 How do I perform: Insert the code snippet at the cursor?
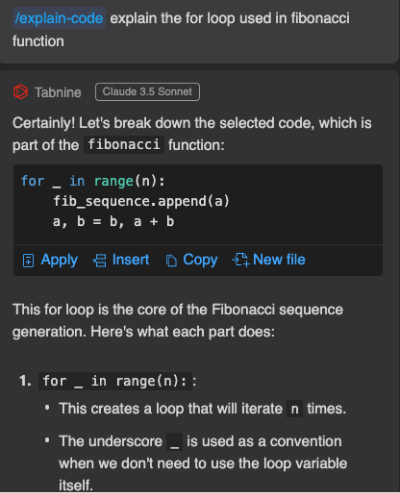121,260
